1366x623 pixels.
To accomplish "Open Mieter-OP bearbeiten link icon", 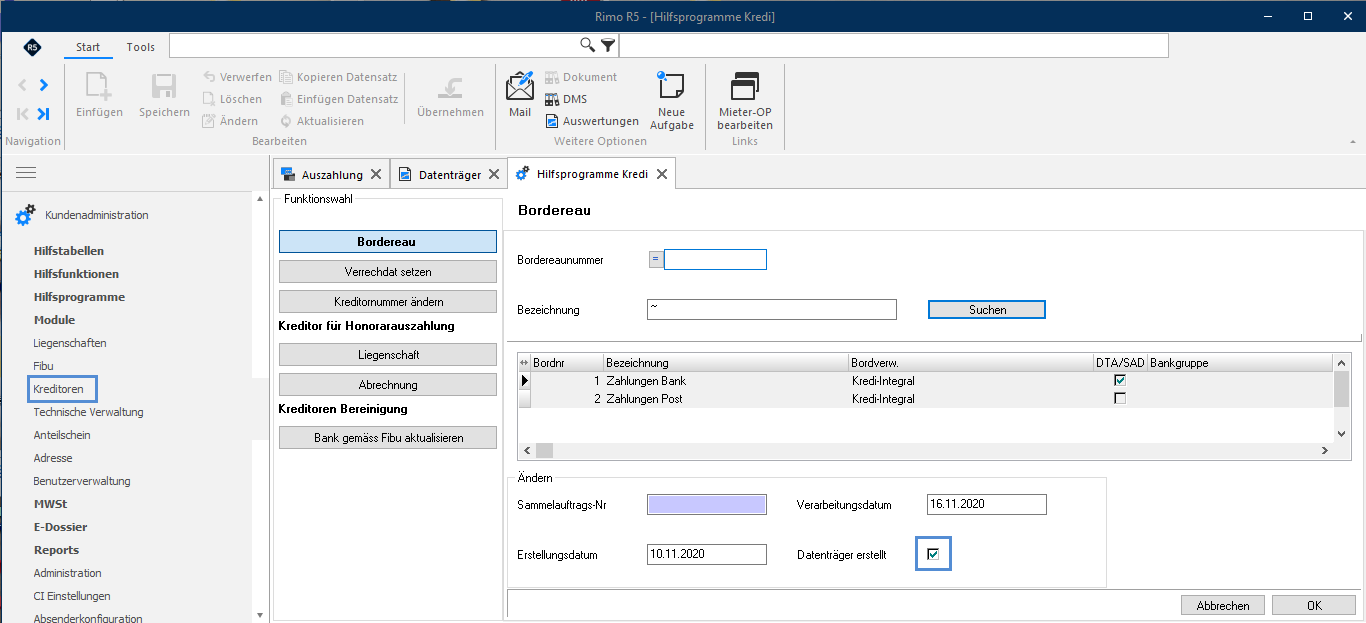I will (745, 87).
